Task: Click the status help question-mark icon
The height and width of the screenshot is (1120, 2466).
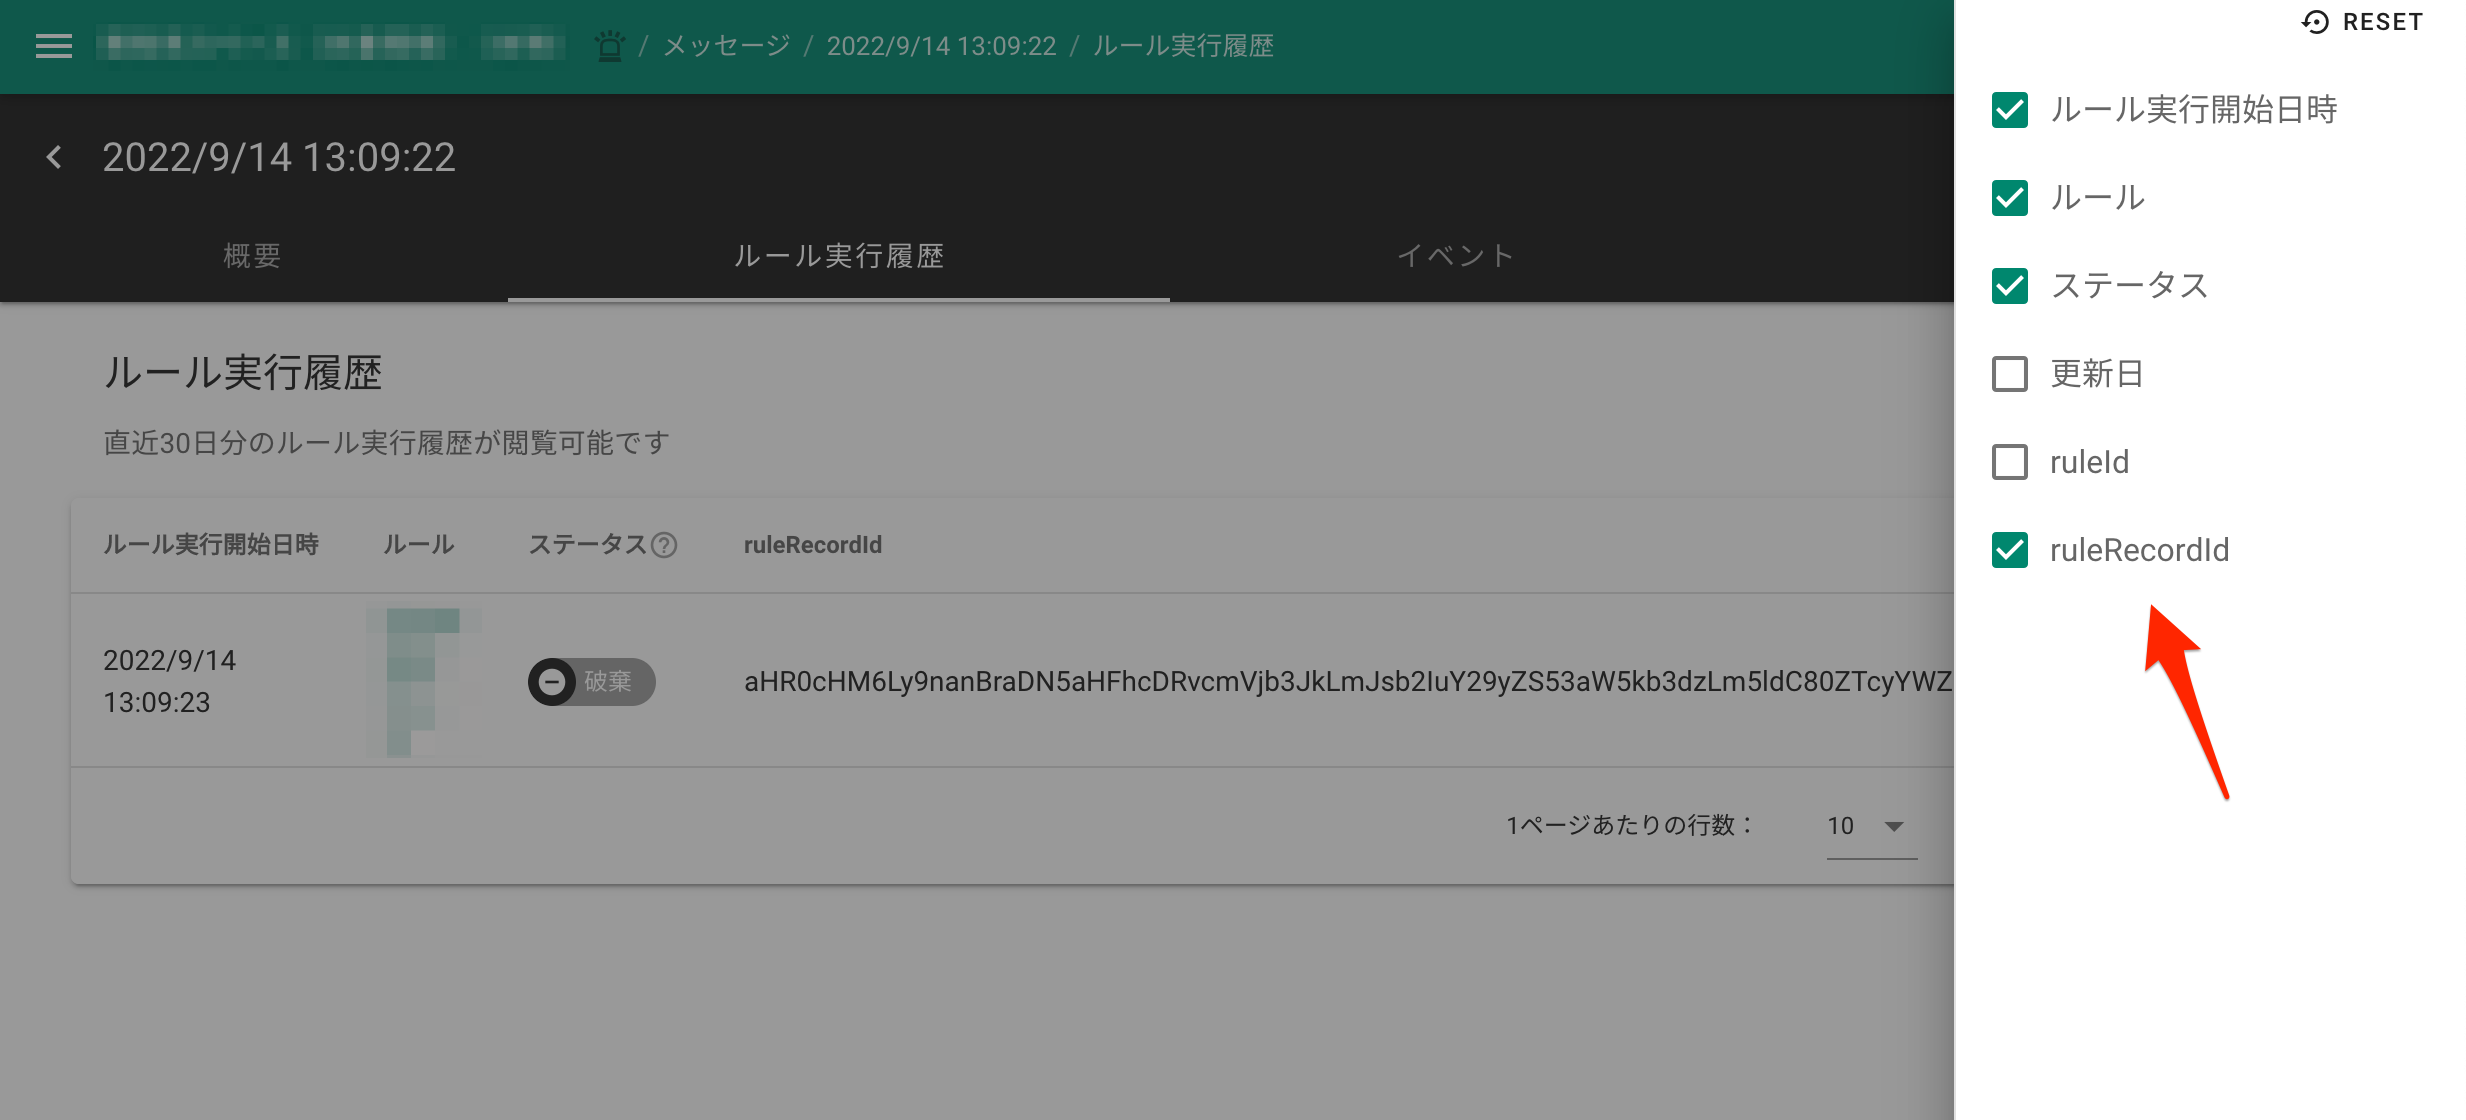Action: (x=664, y=545)
